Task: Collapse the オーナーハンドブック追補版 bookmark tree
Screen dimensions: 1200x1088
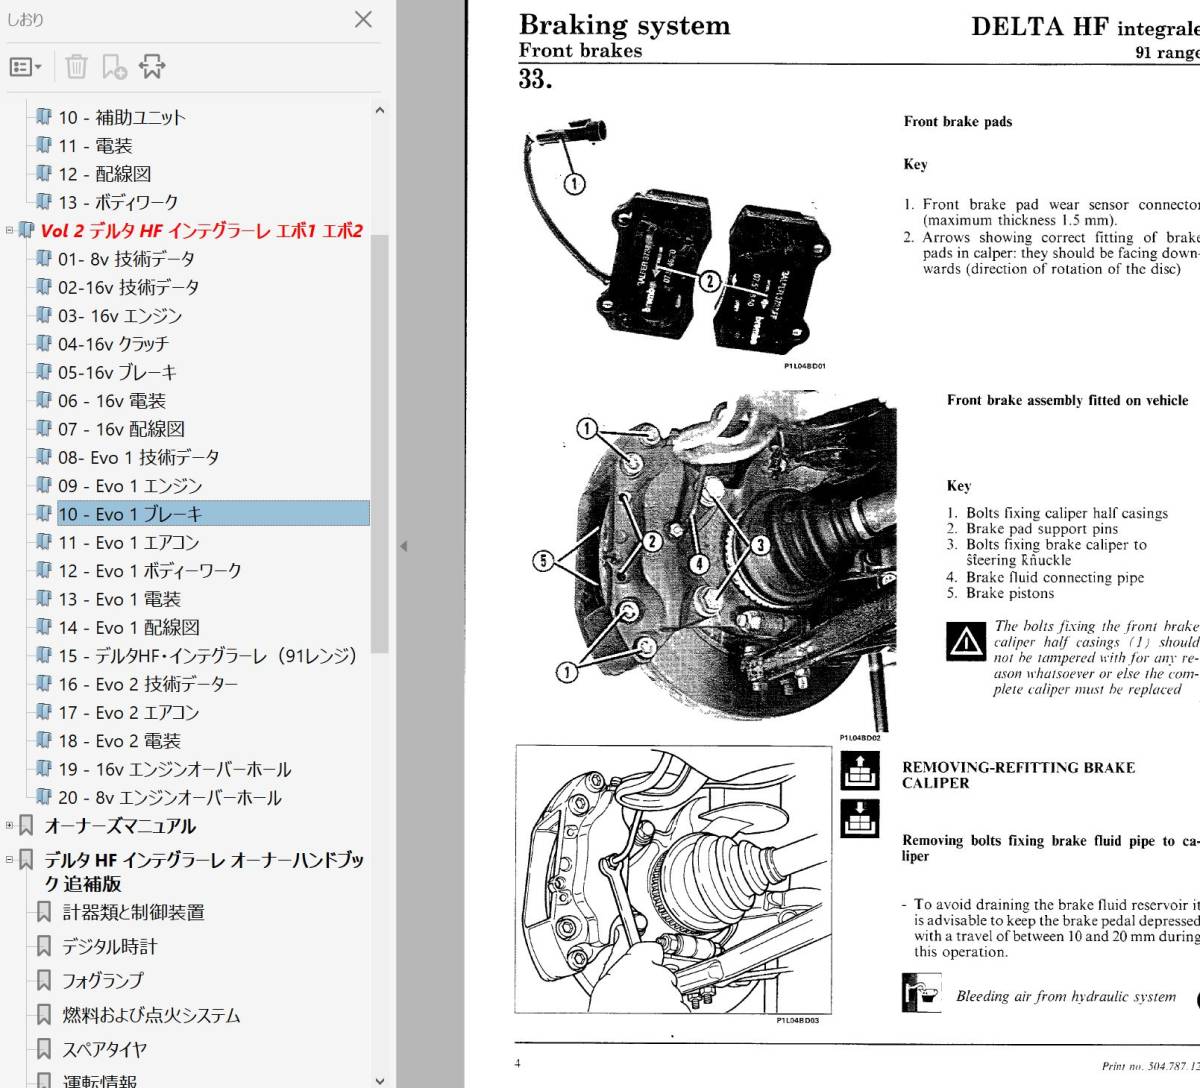Action: pyautogui.click(x=10, y=860)
